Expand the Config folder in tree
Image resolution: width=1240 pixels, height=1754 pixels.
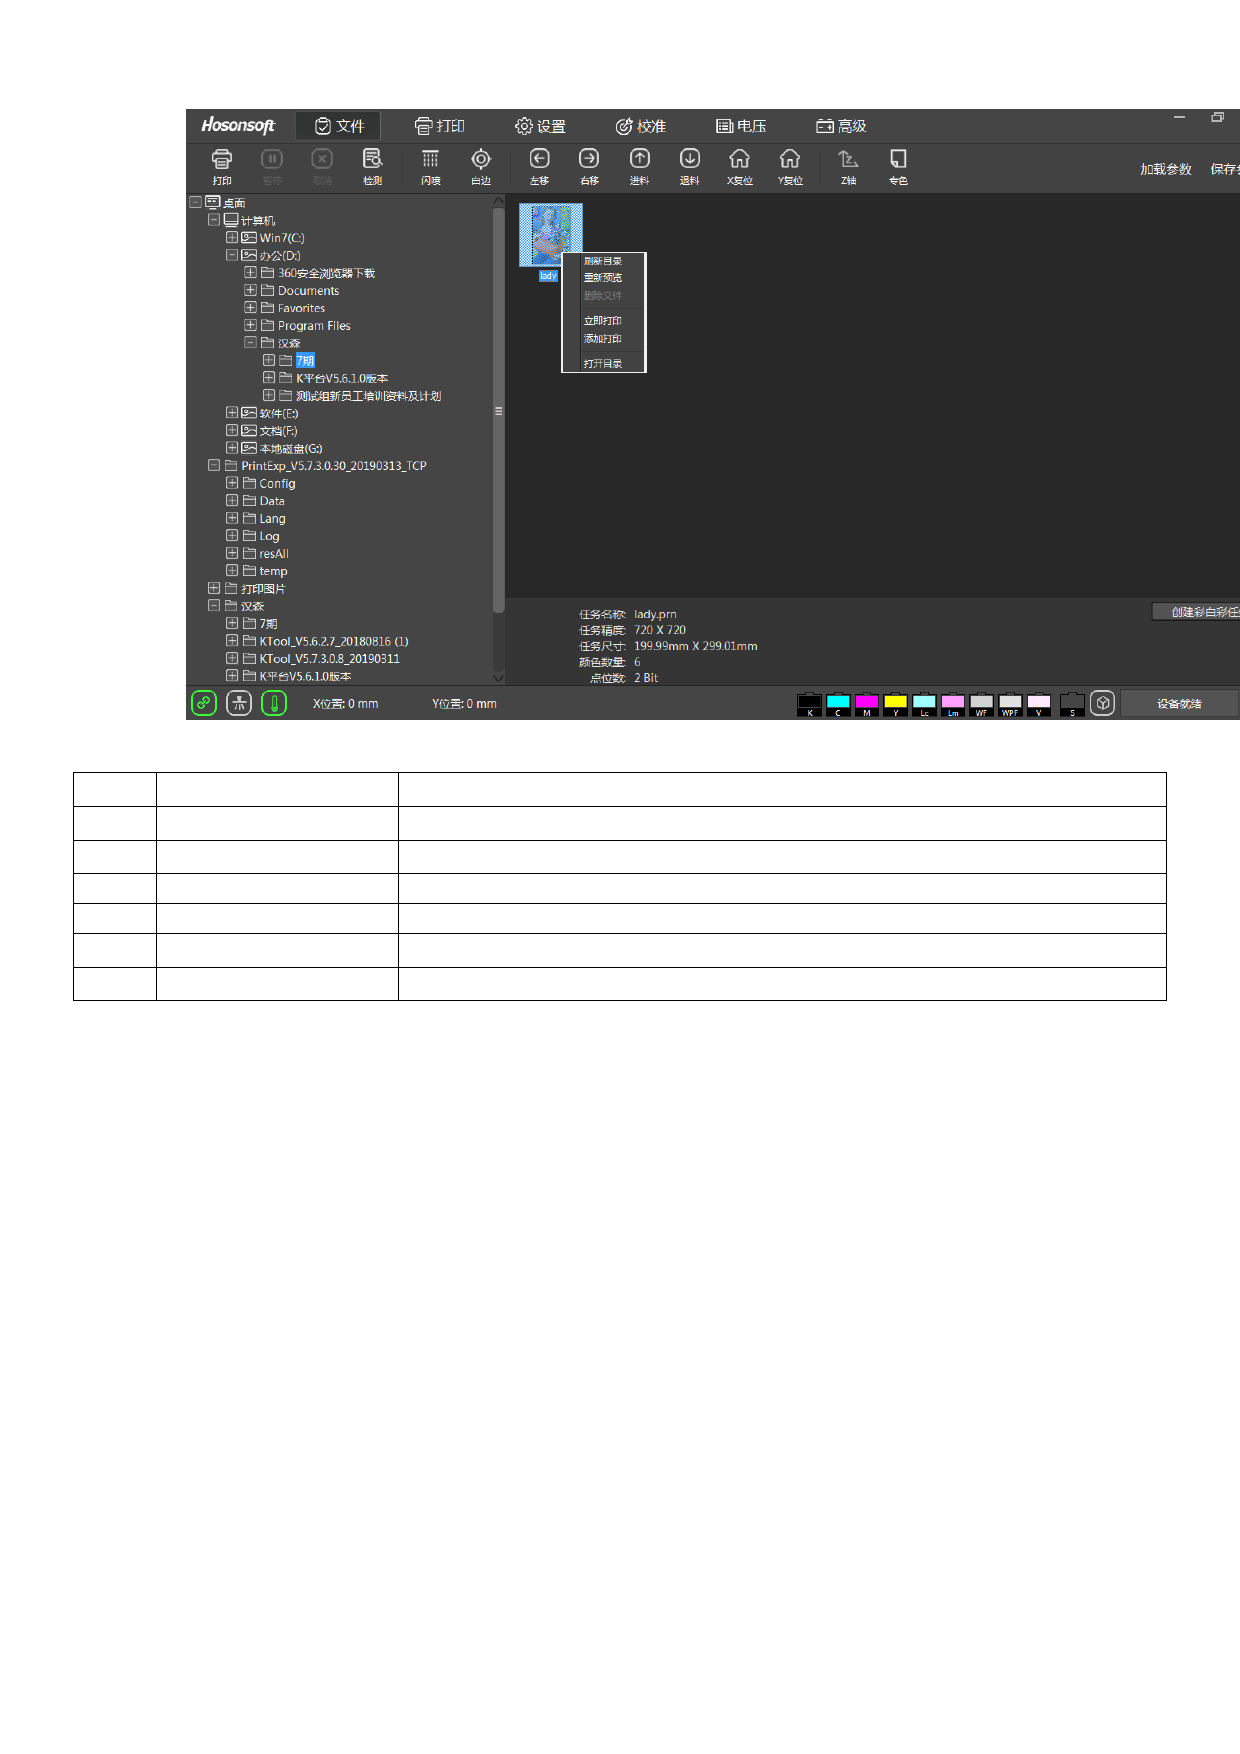tap(232, 483)
